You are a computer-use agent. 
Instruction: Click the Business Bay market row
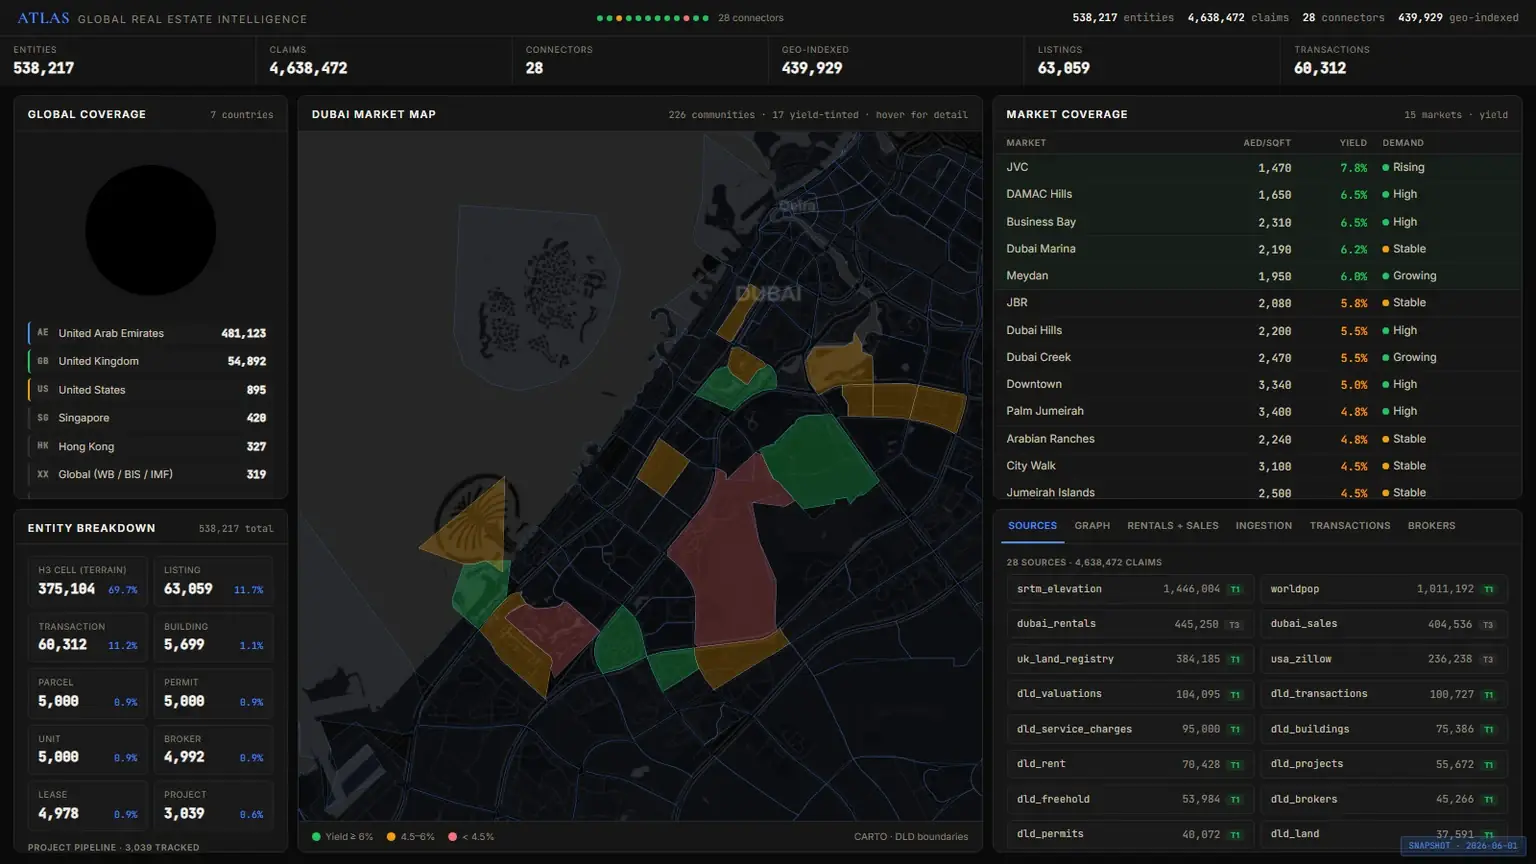[x=1257, y=222]
